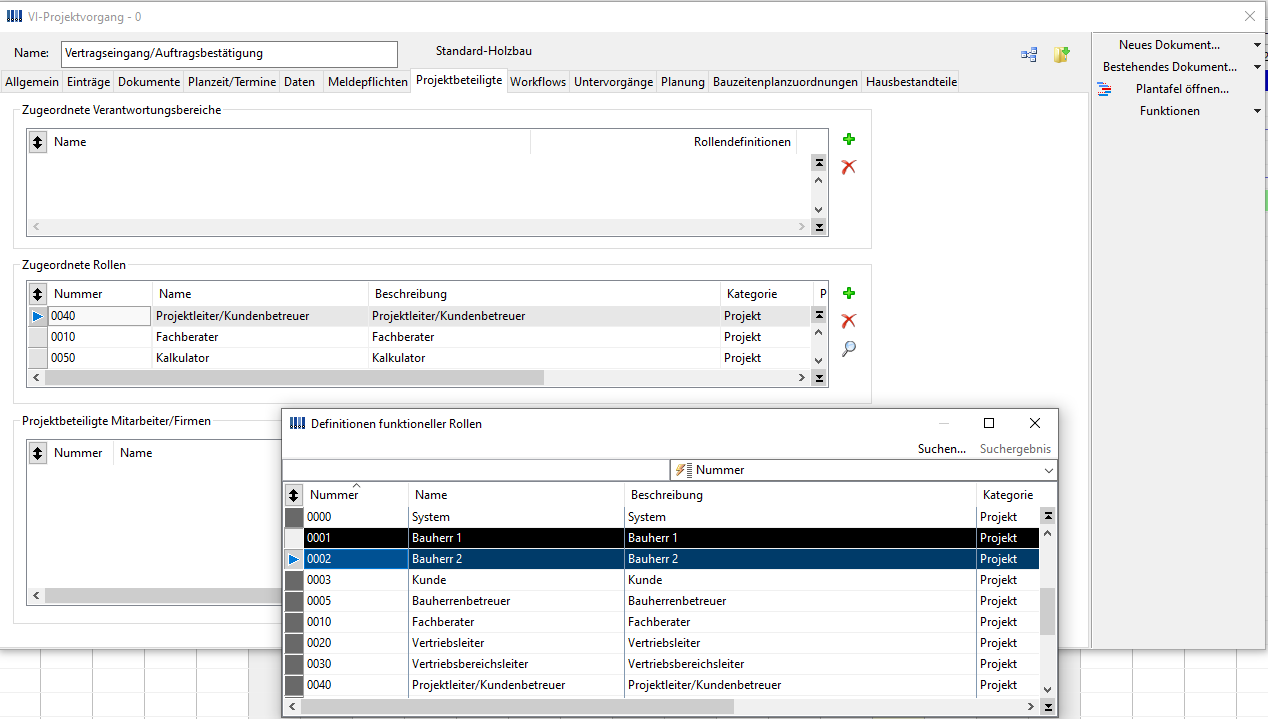Image resolution: width=1268 pixels, height=719 pixels.
Task: Switch to the Bauzeitenplanzuordnungen tab
Action: pos(785,82)
